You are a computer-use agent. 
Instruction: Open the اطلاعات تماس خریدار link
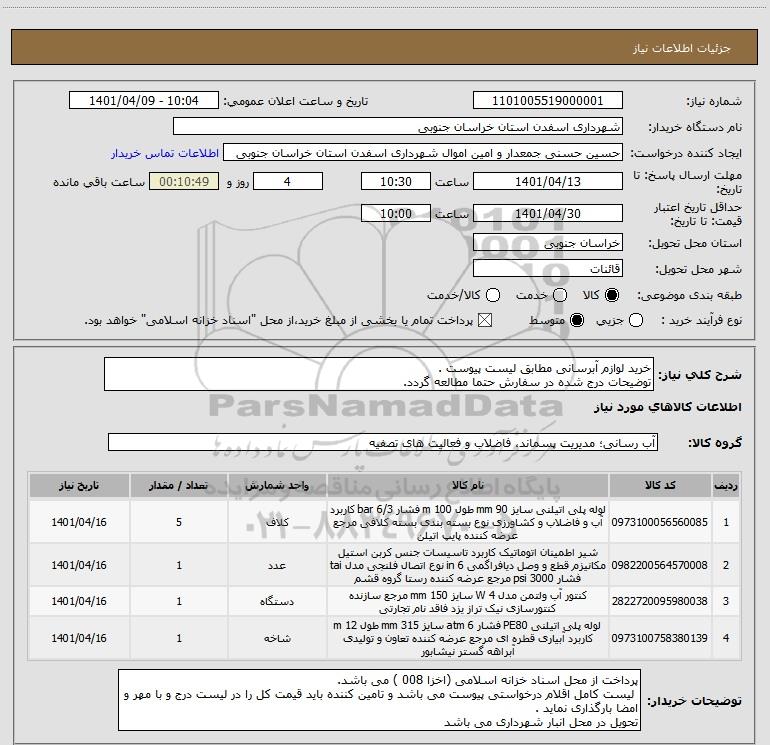pyautogui.click(x=165, y=153)
